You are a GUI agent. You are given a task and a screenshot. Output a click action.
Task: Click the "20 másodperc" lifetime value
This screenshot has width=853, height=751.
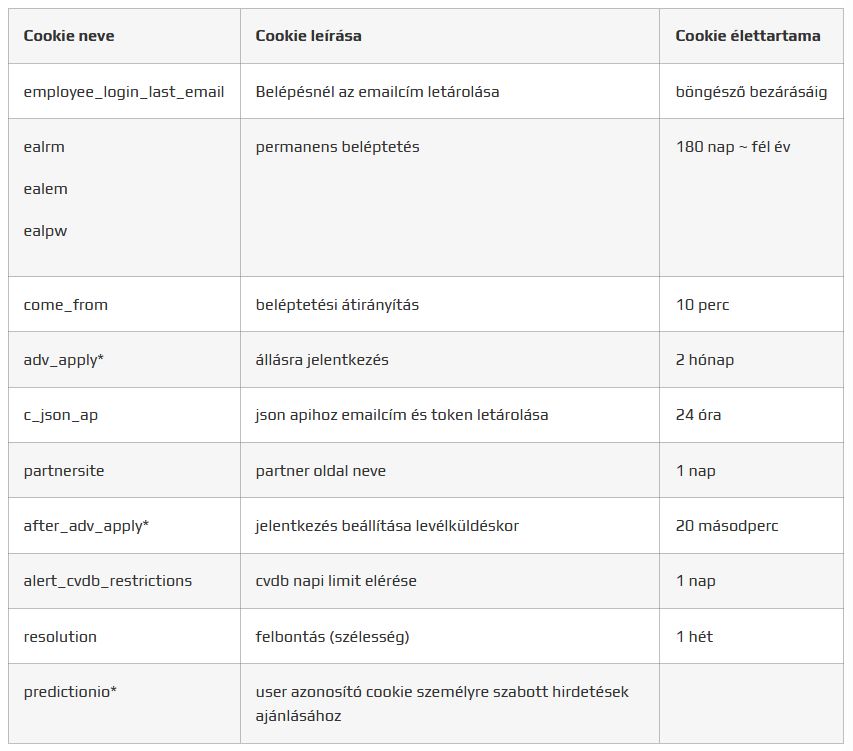click(727, 526)
